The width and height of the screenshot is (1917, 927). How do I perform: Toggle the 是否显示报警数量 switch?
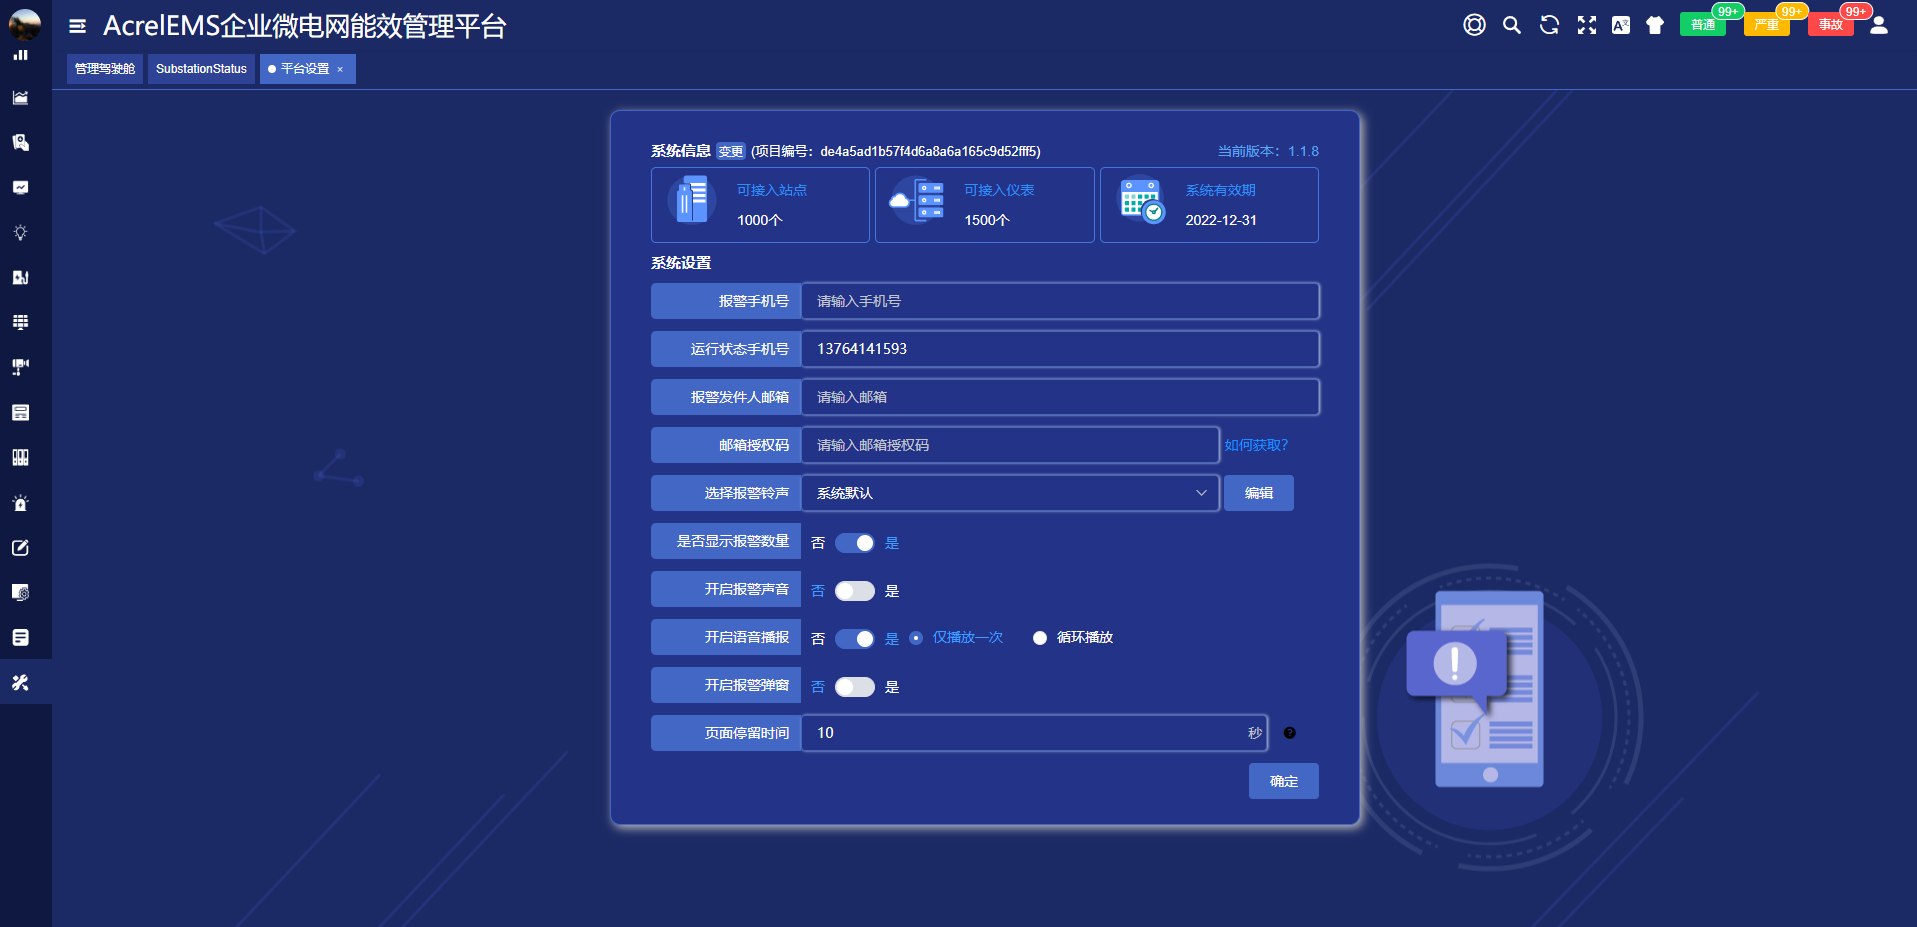point(855,543)
